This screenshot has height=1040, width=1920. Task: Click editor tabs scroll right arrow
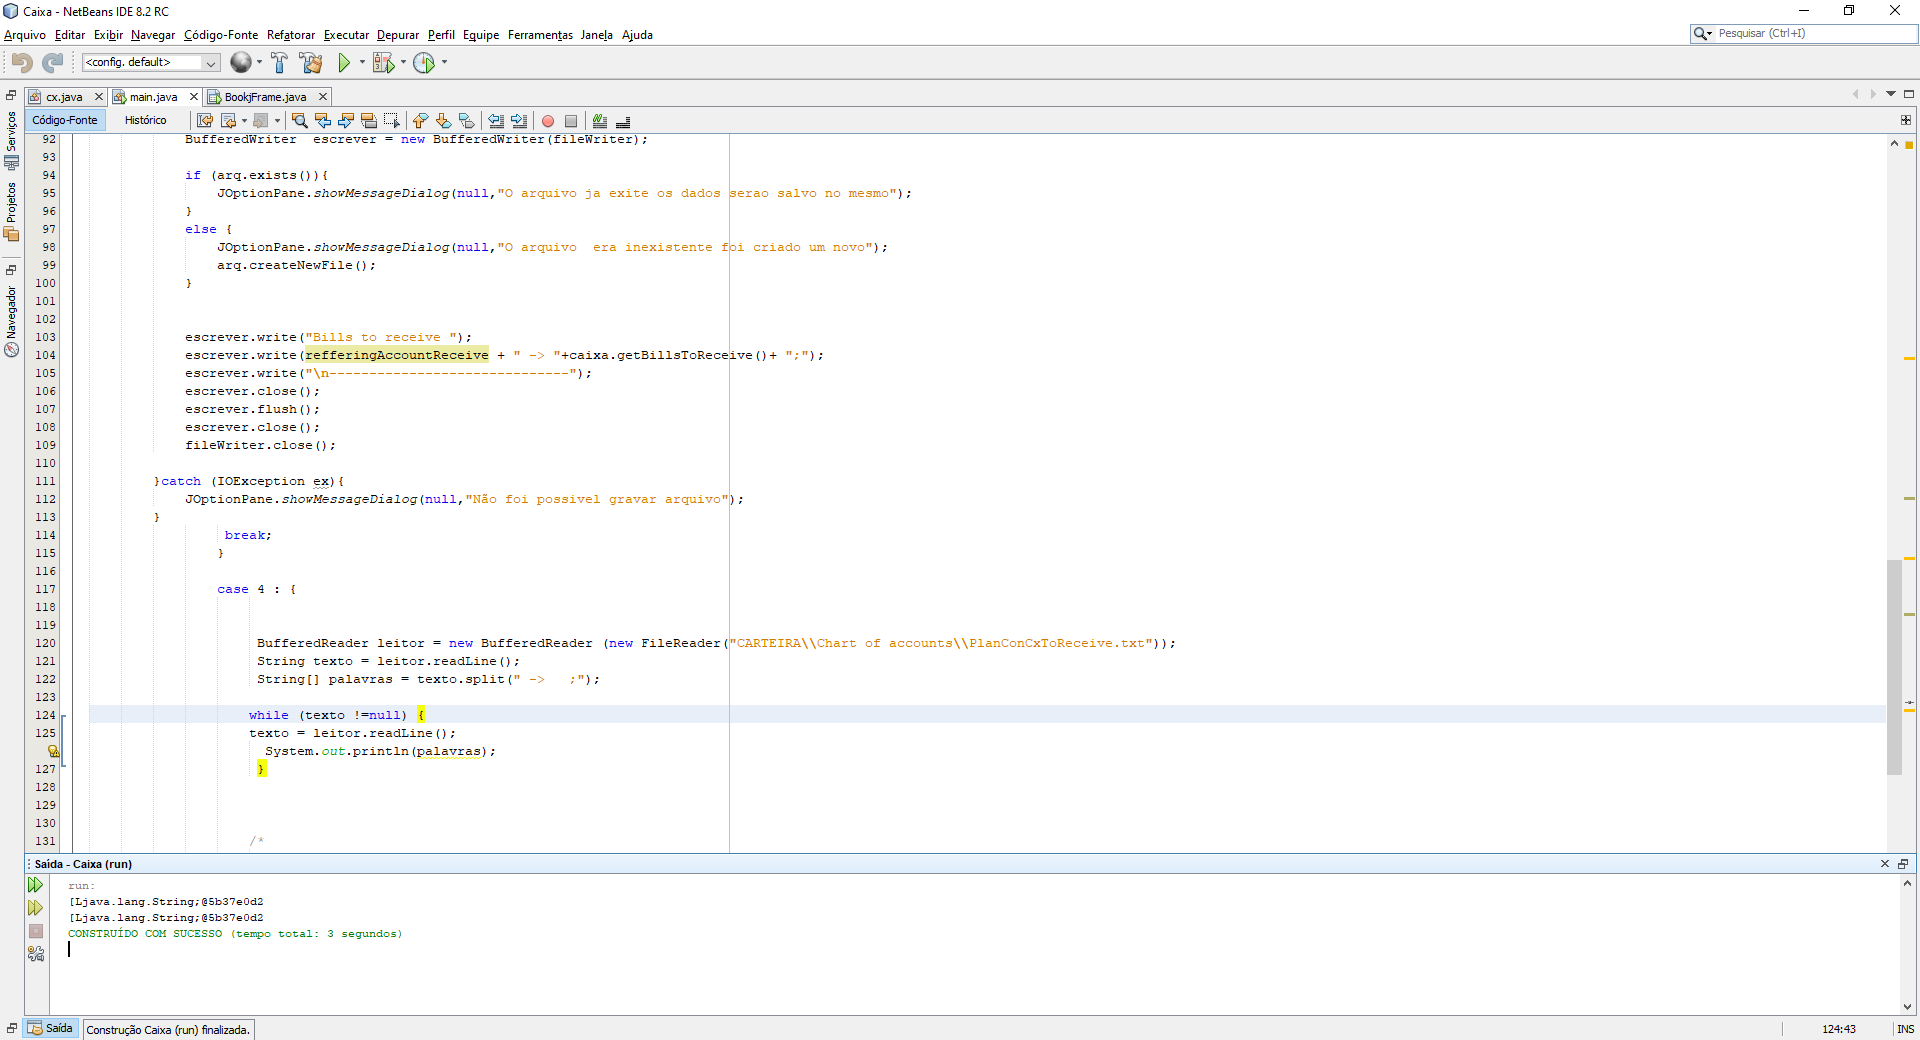click(1873, 94)
